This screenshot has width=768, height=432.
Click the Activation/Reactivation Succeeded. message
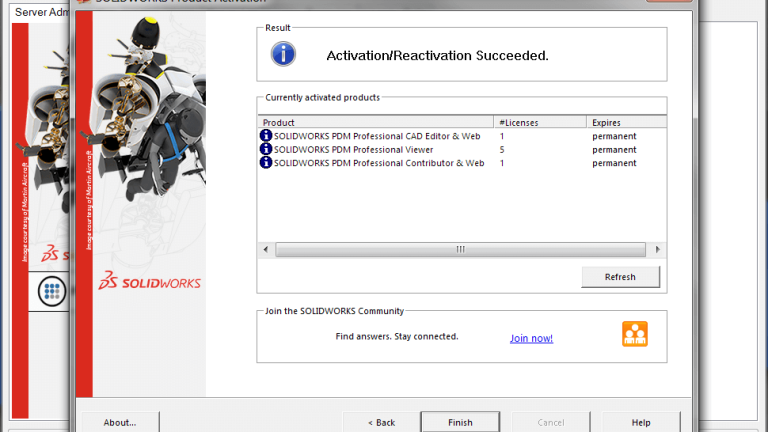tap(437, 55)
